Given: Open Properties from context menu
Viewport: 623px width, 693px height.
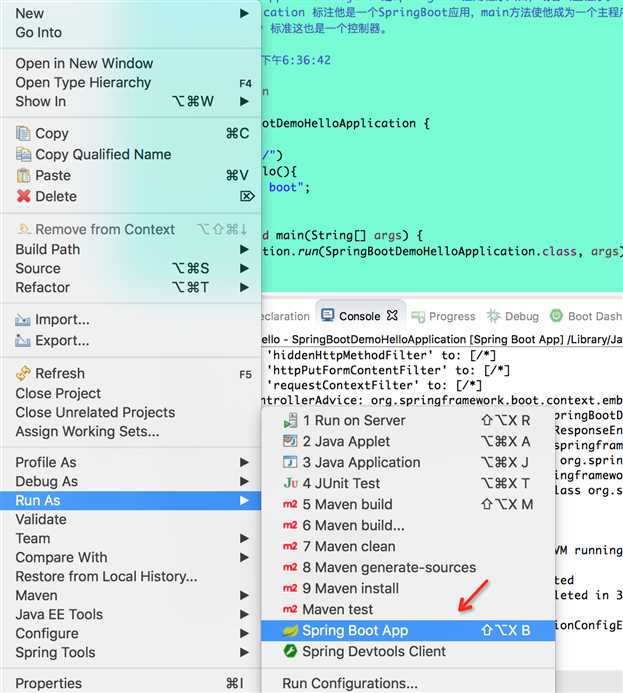Looking at the screenshot, I should click(x=131, y=683).
